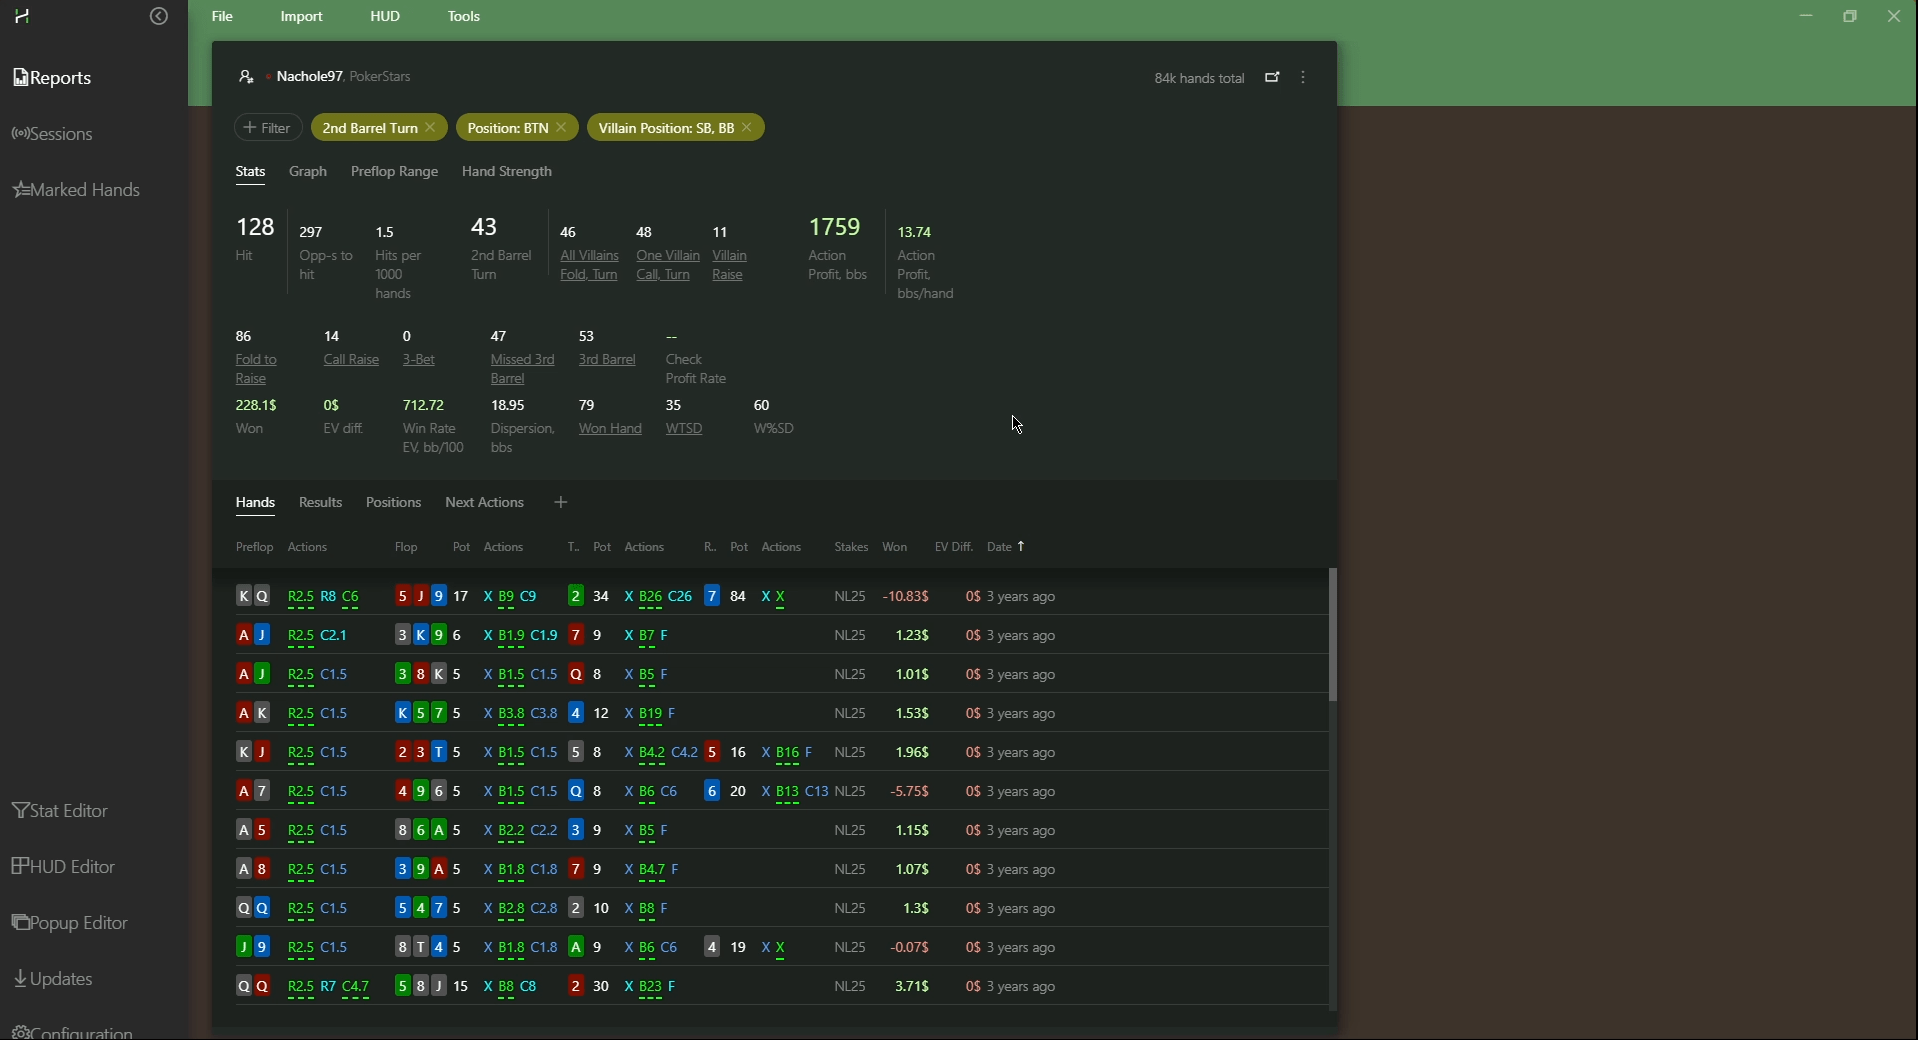Open the HUD Editor from sidebar

pyautogui.click(x=65, y=867)
